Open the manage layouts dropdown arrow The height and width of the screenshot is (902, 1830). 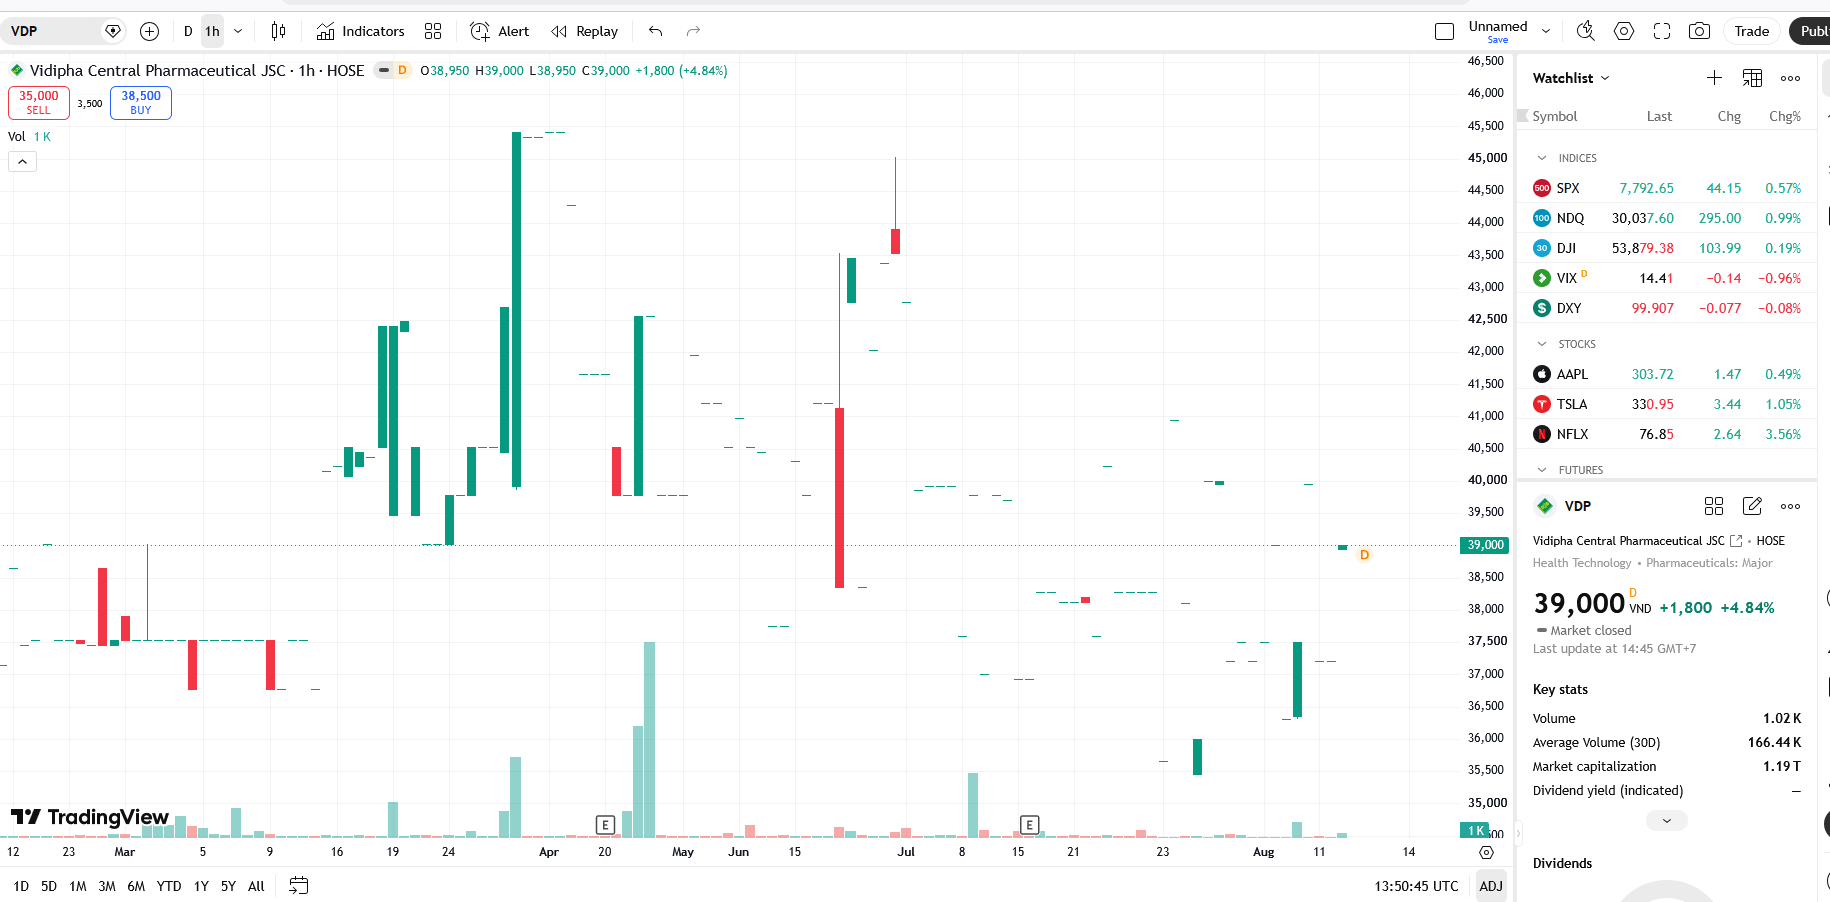[1546, 31]
